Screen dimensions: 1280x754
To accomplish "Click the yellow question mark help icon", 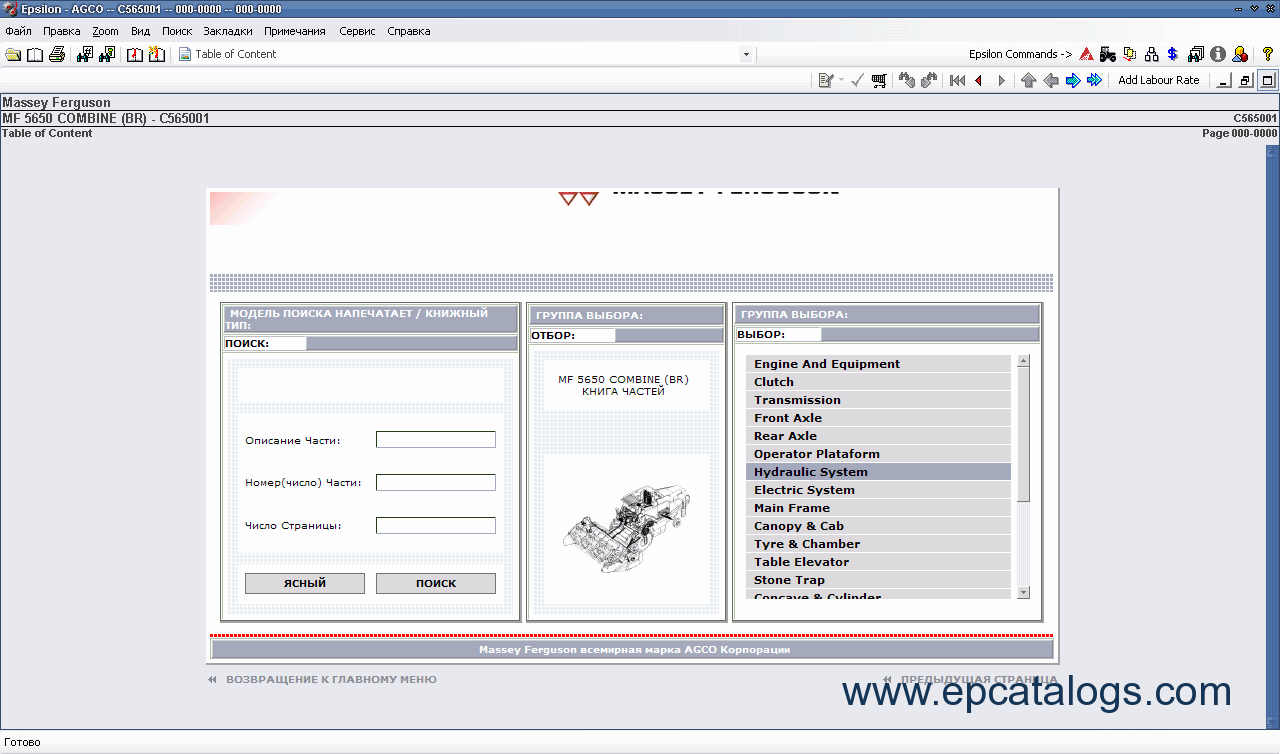I will point(1266,54).
